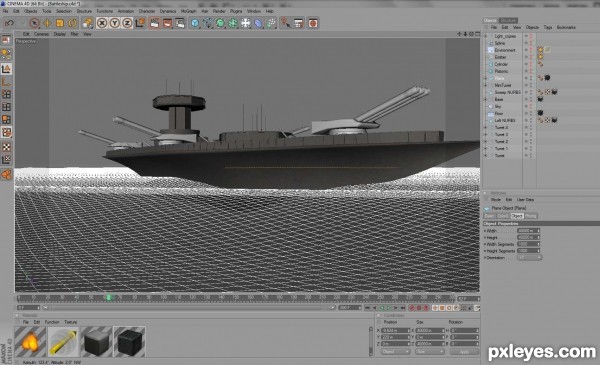600x365 pixels.
Task: Click the dark material tag on Floor
Action: [540, 113]
